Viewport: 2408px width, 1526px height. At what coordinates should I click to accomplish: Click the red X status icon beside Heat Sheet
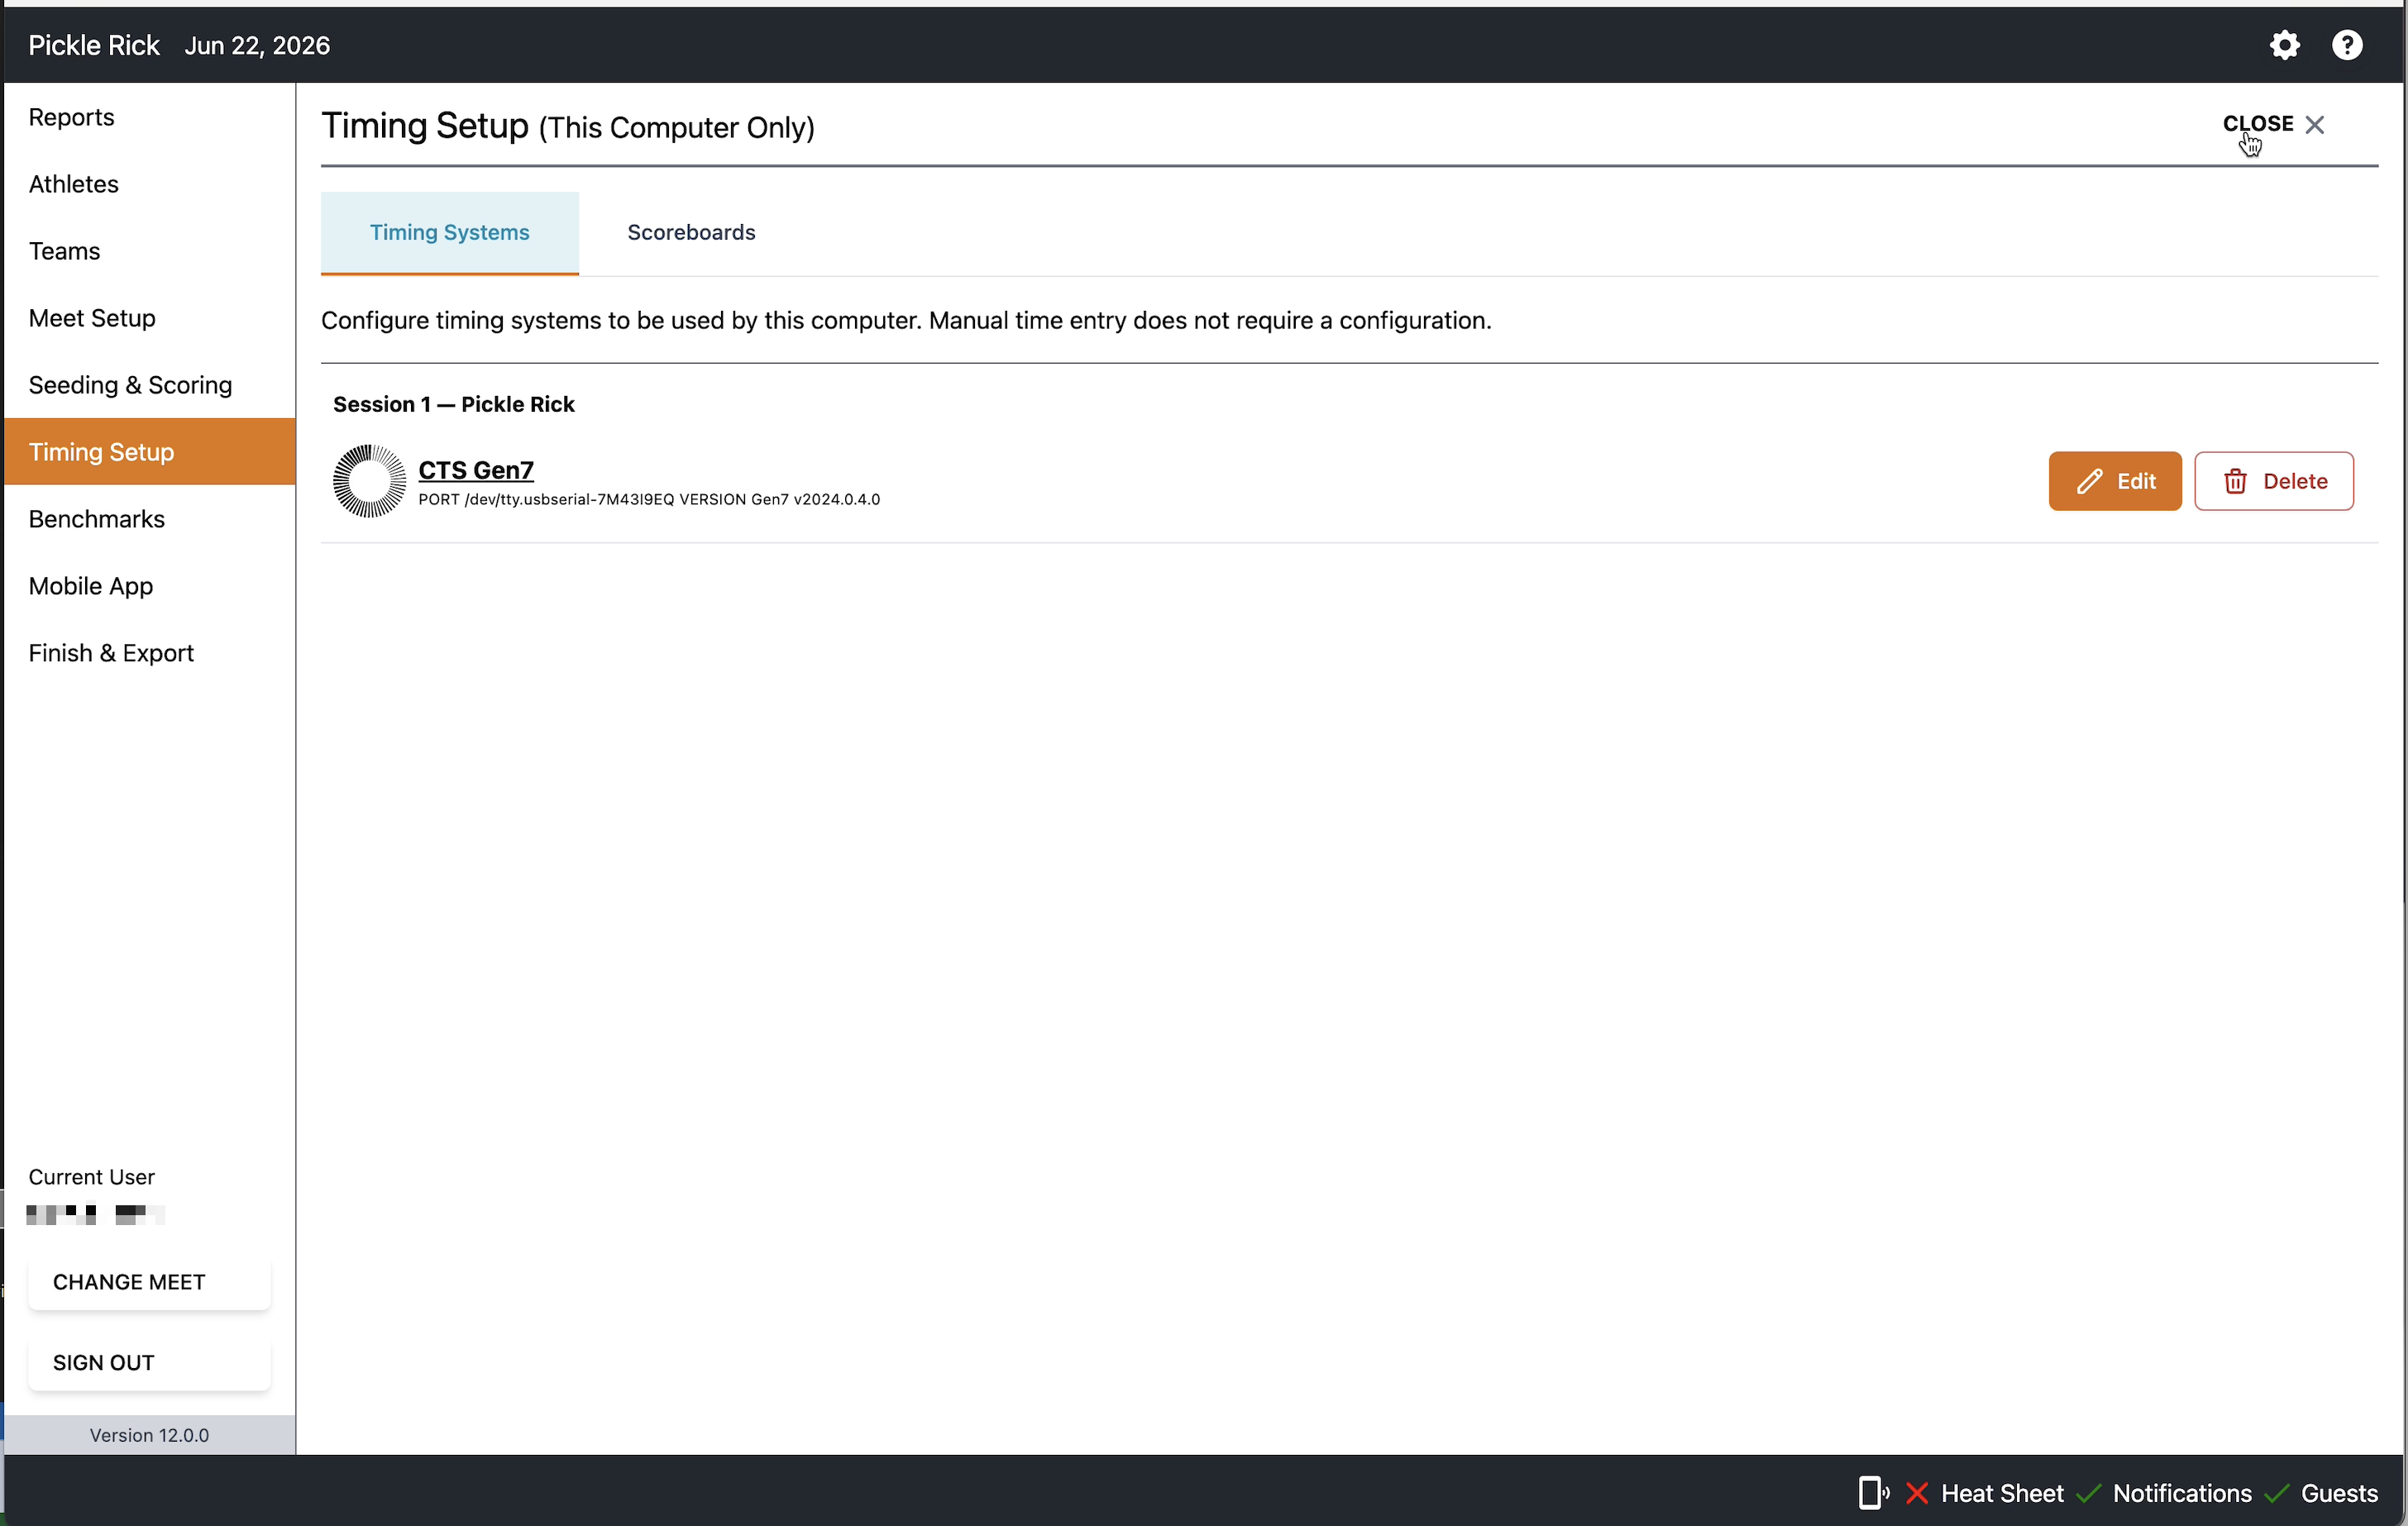click(1917, 1493)
